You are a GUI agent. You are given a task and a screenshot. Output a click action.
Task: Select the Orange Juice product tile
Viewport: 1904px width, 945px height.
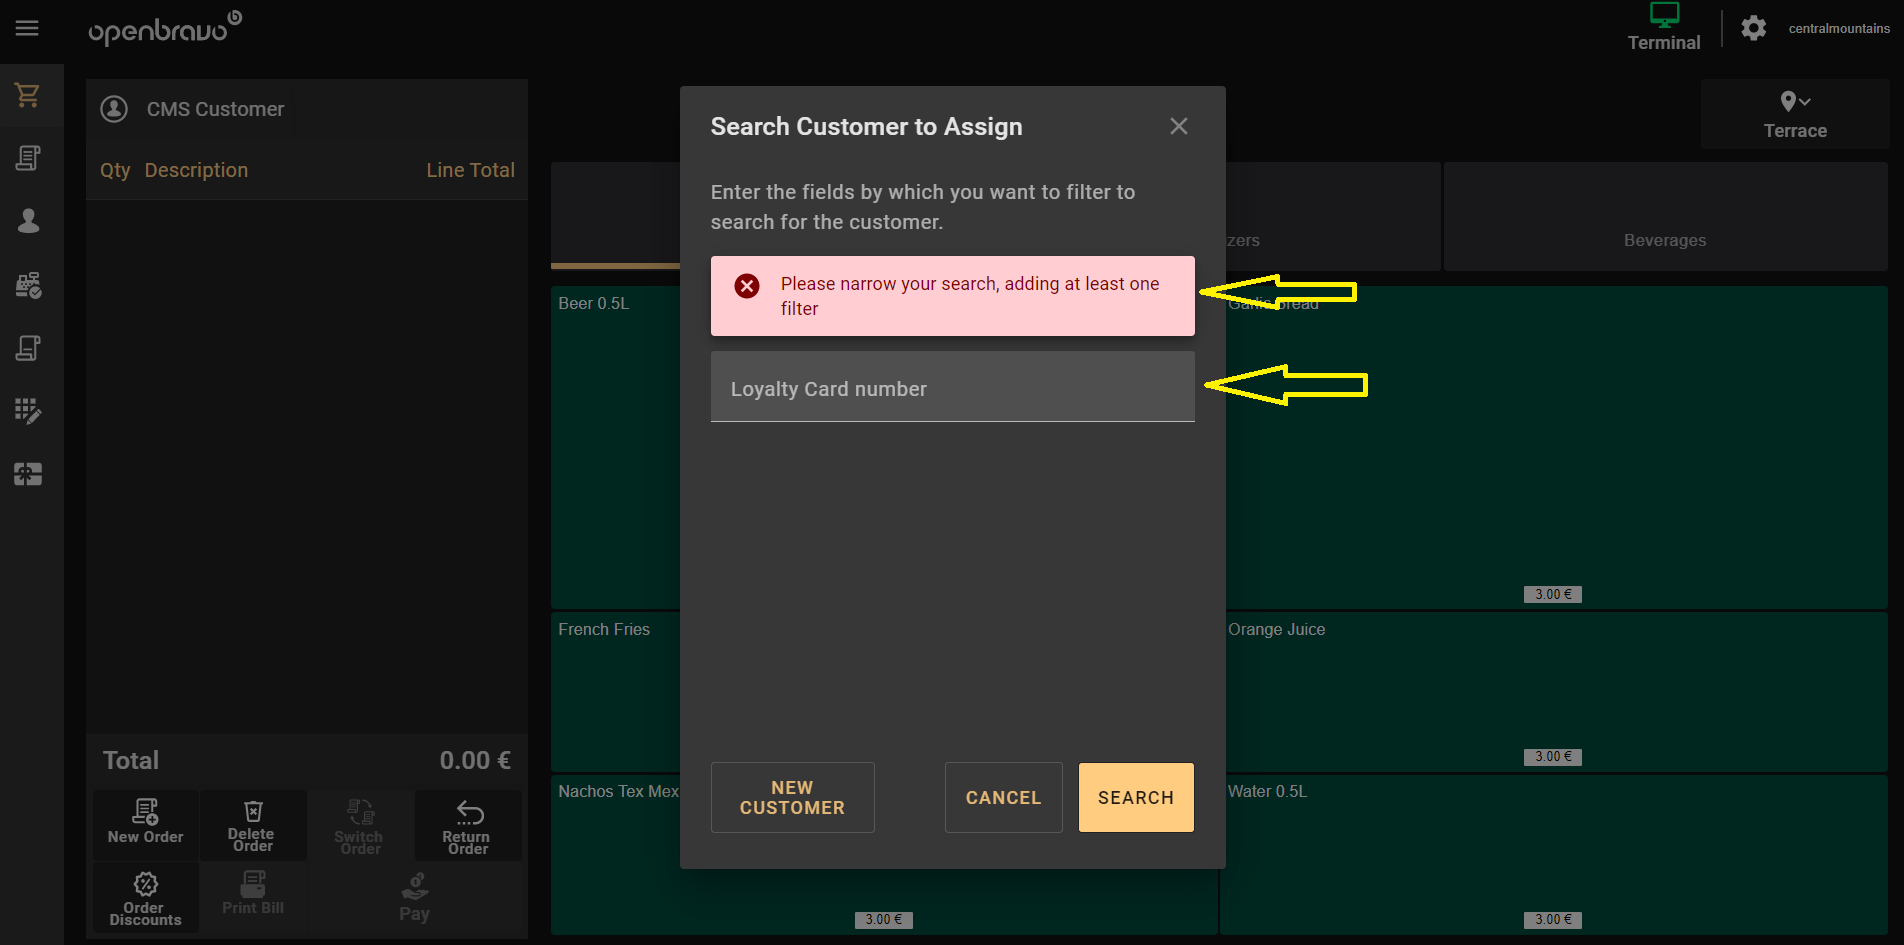[1554, 691]
